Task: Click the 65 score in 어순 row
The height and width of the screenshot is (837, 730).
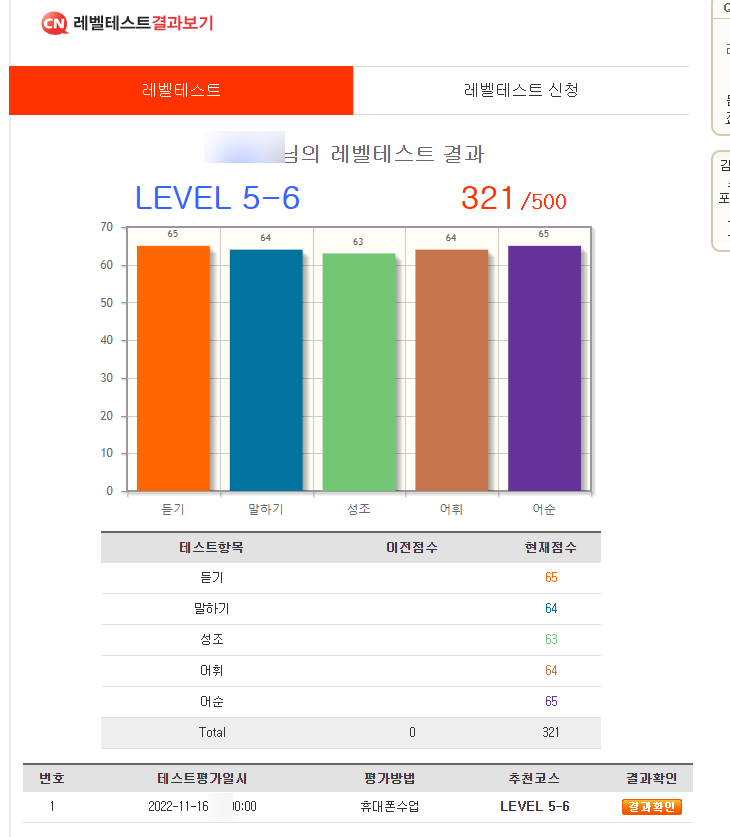Action: click(x=551, y=701)
